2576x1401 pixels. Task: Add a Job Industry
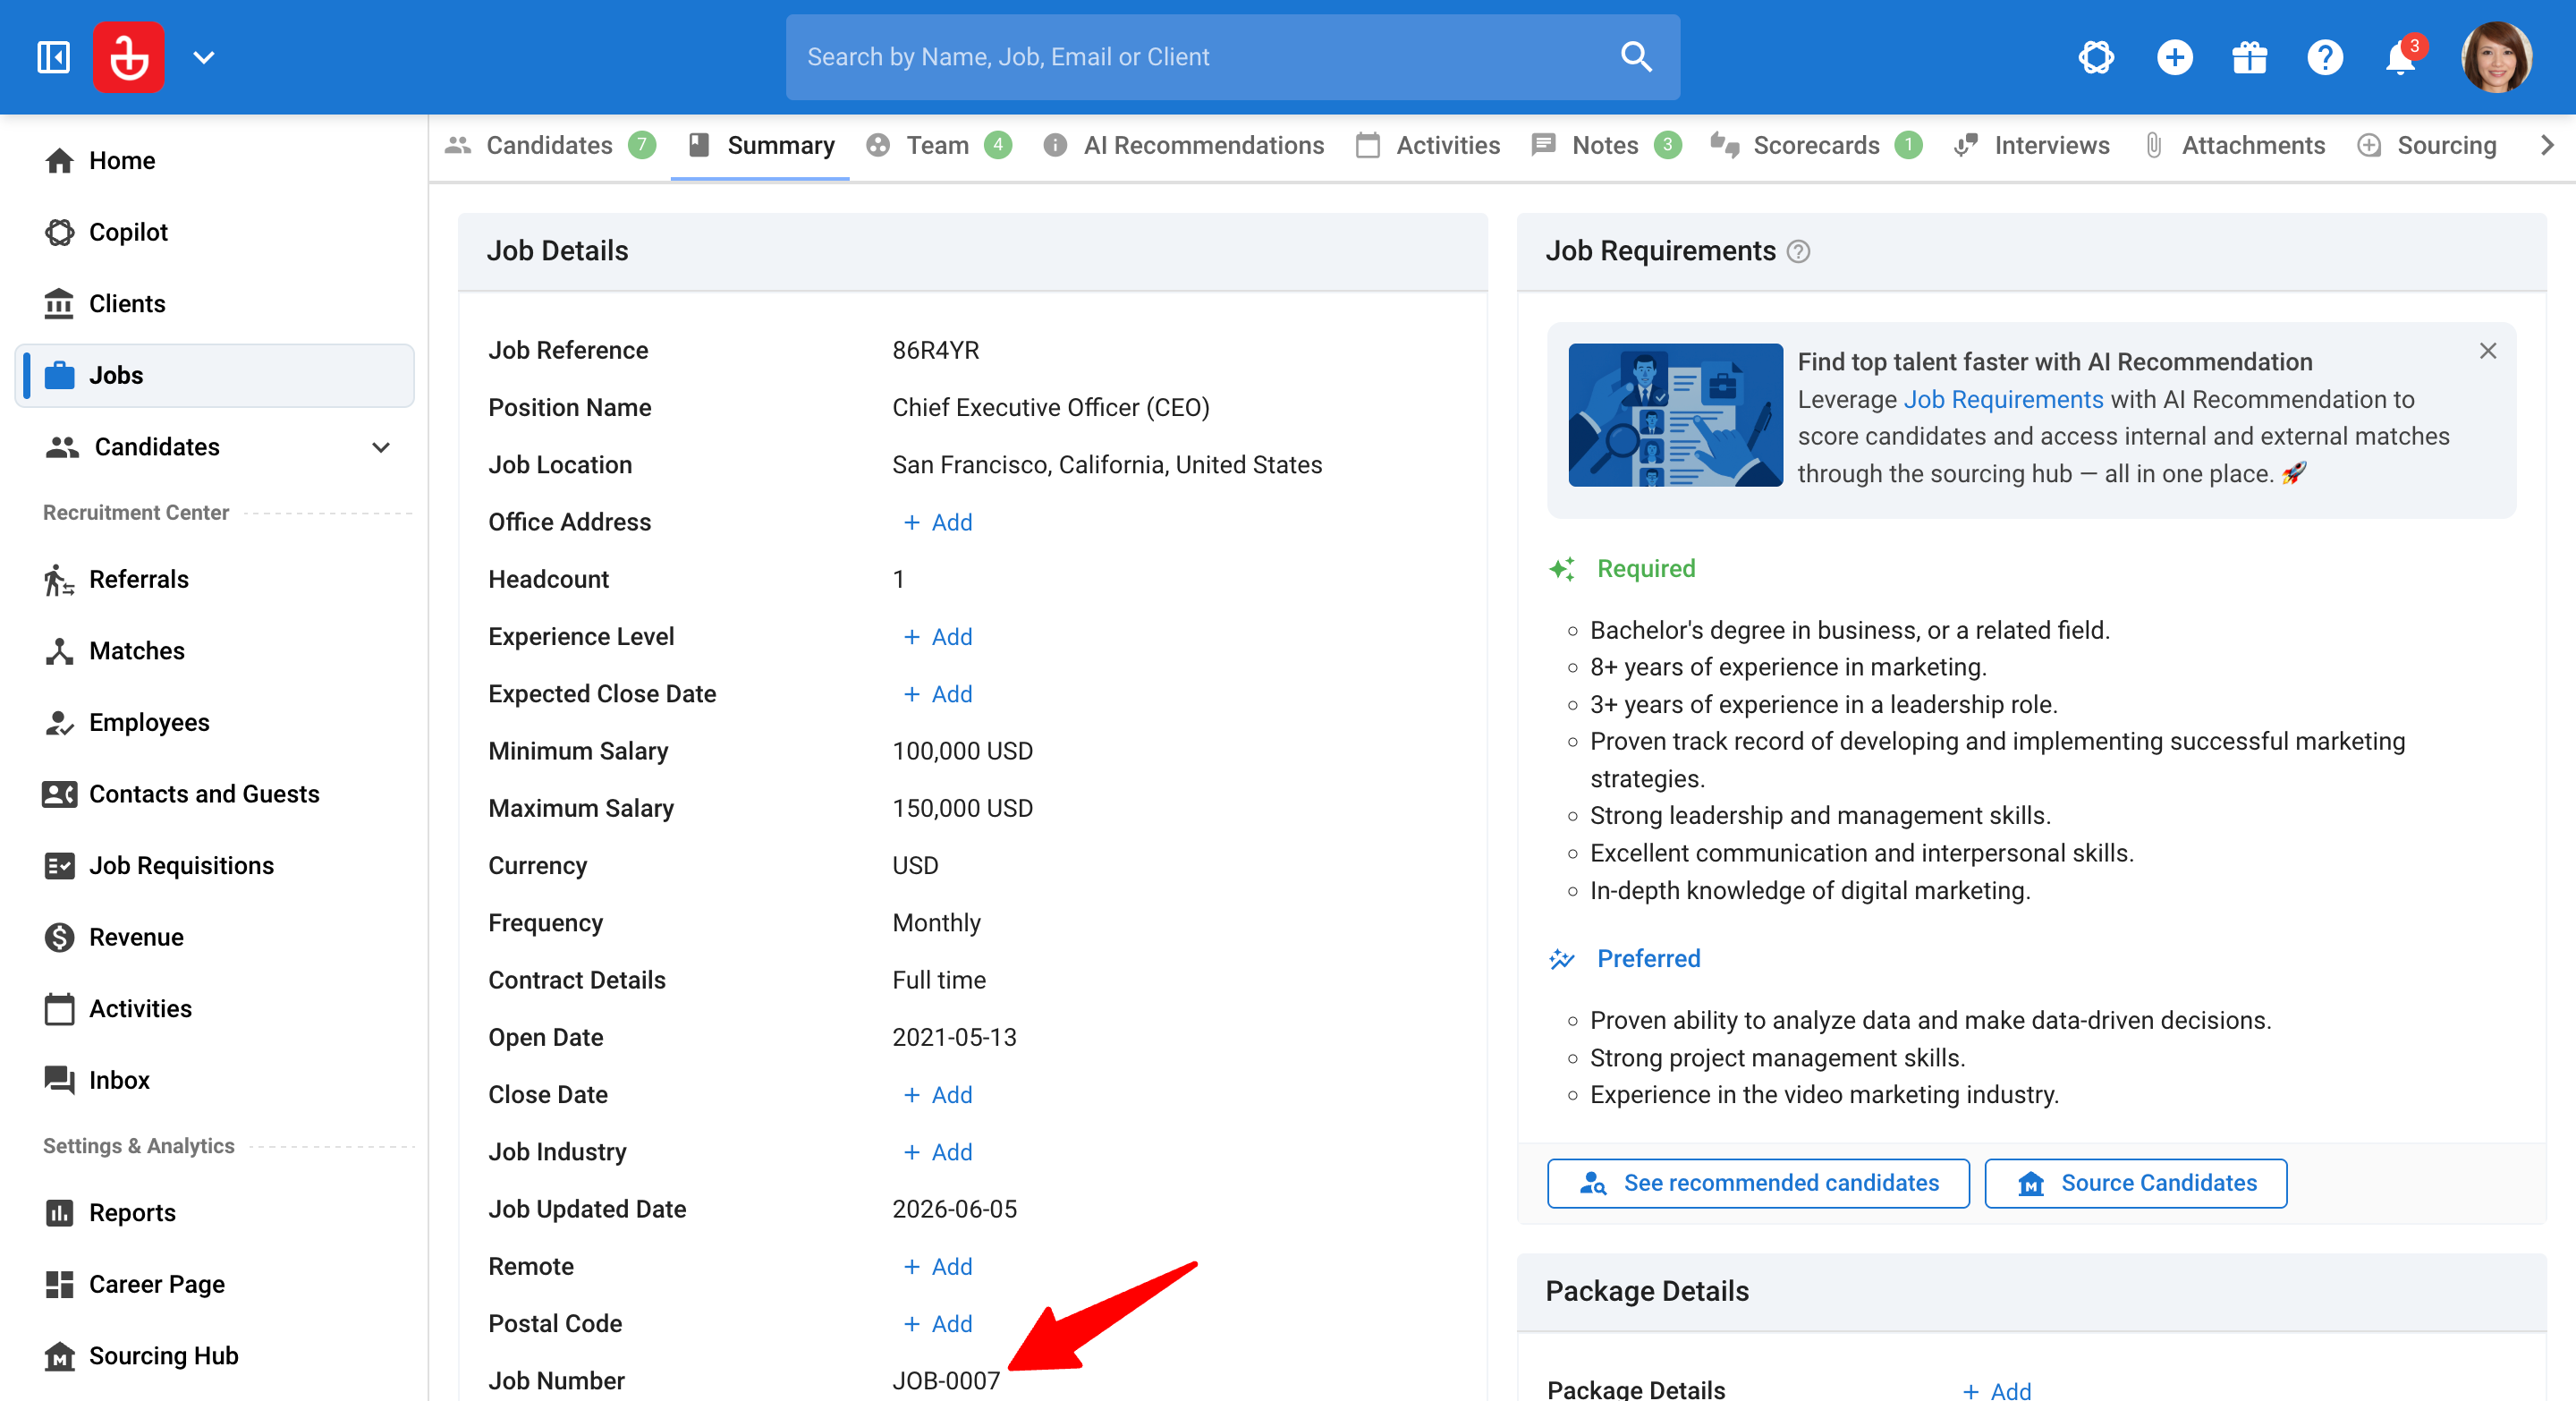938,1152
